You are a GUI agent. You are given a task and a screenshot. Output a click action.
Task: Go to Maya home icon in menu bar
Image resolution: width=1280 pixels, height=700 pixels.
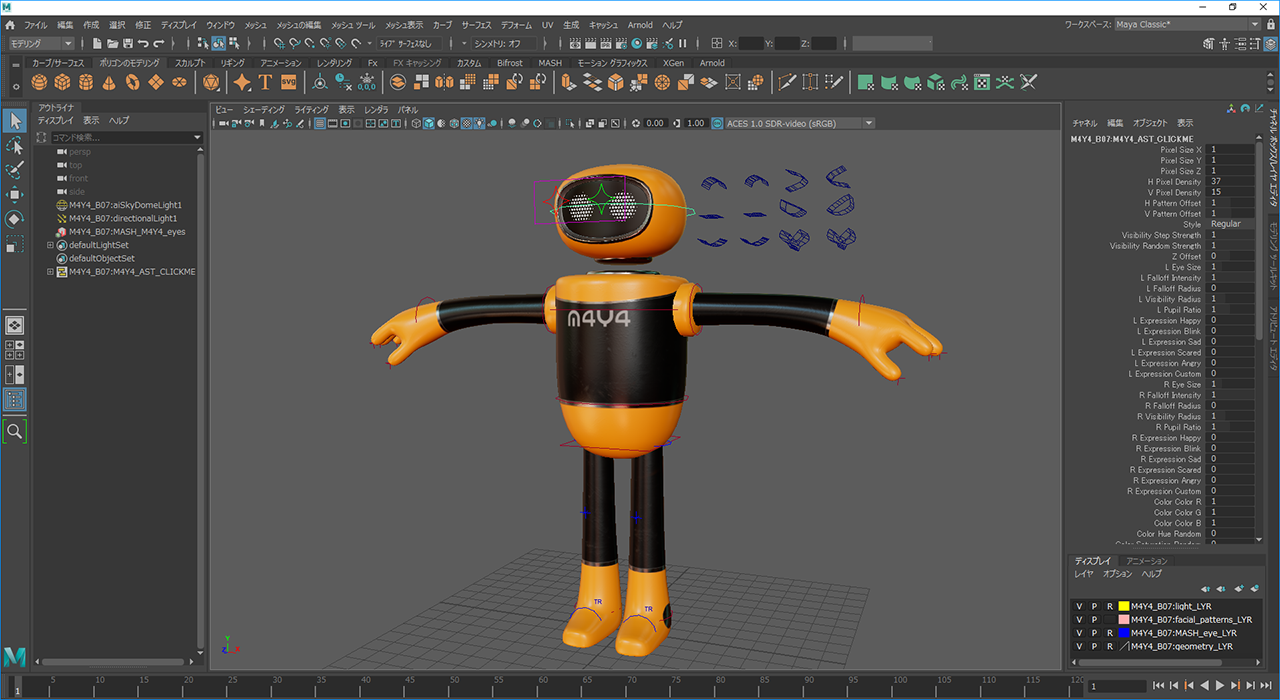point(10,24)
